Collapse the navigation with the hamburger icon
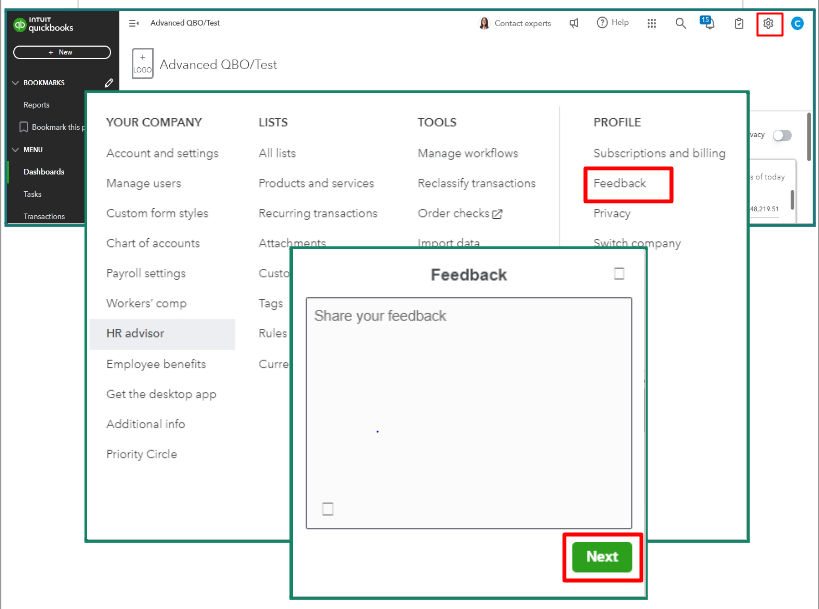Screen dimensions: 819x609 point(134,23)
